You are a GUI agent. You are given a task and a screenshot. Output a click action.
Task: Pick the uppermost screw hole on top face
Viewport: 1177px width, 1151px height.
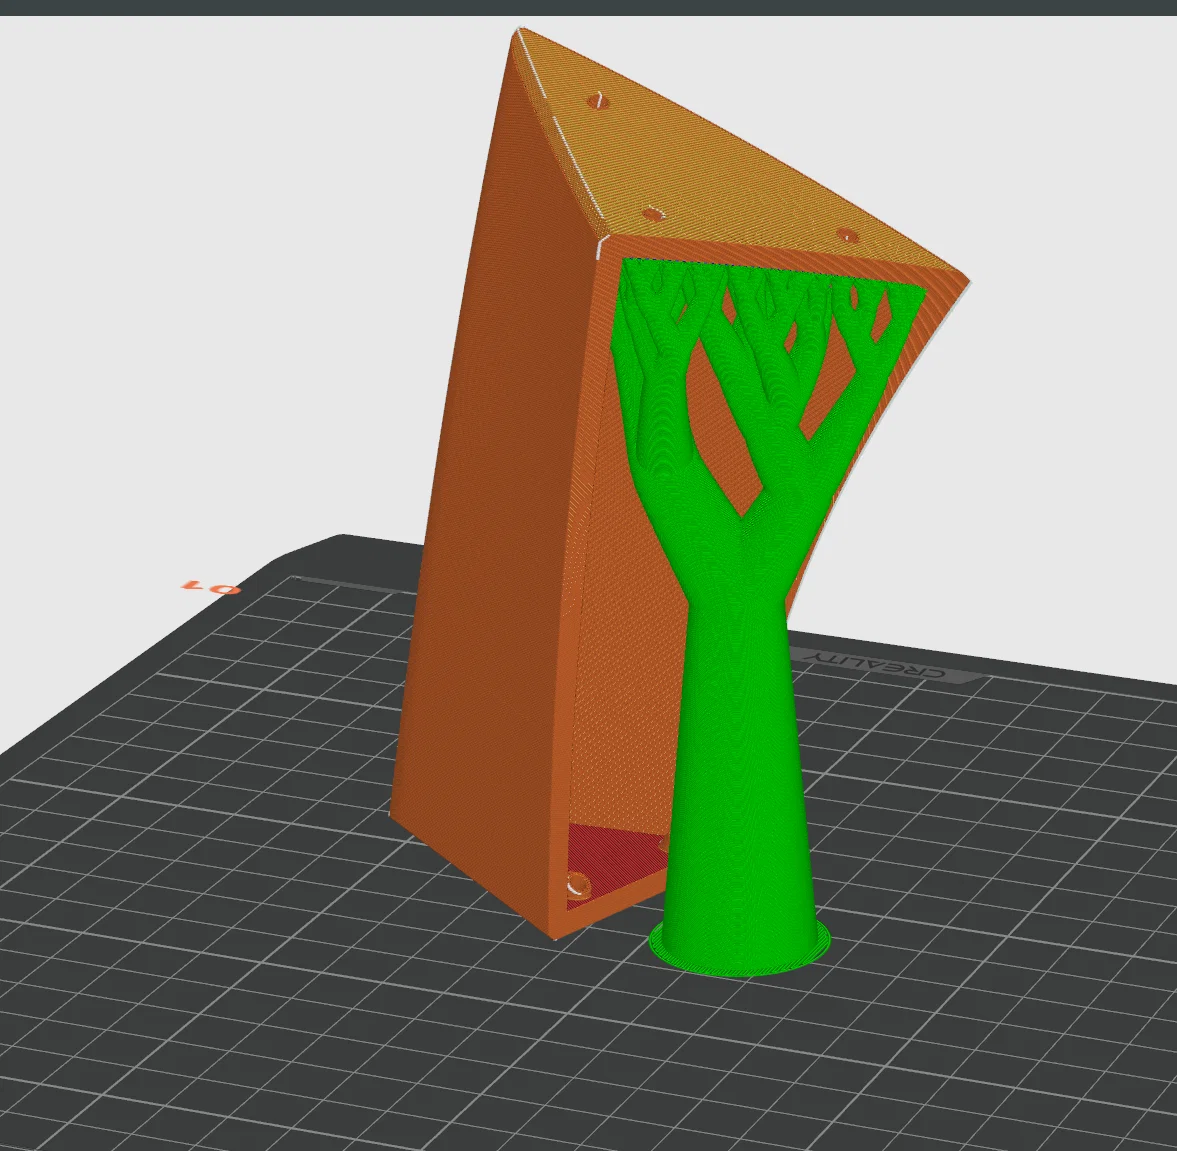[x=598, y=101]
